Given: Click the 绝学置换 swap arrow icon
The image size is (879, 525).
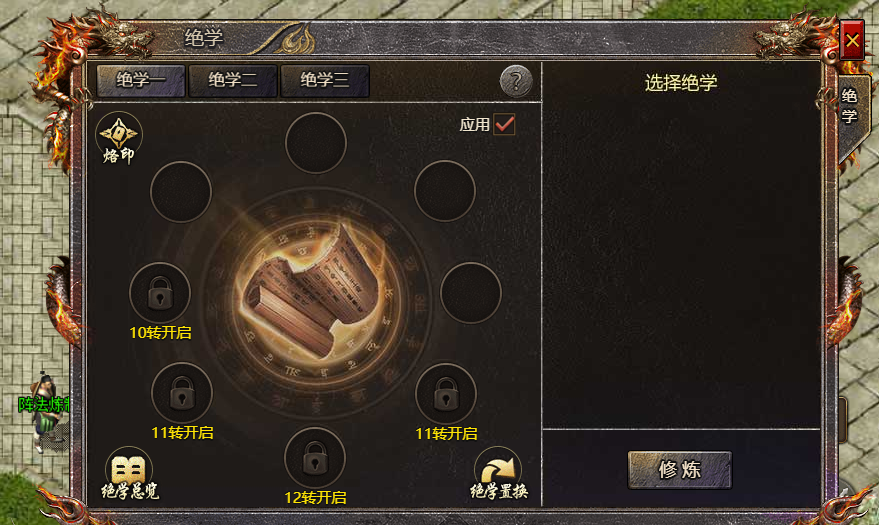Looking at the screenshot, I should pyautogui.click(x=498, y=474).
